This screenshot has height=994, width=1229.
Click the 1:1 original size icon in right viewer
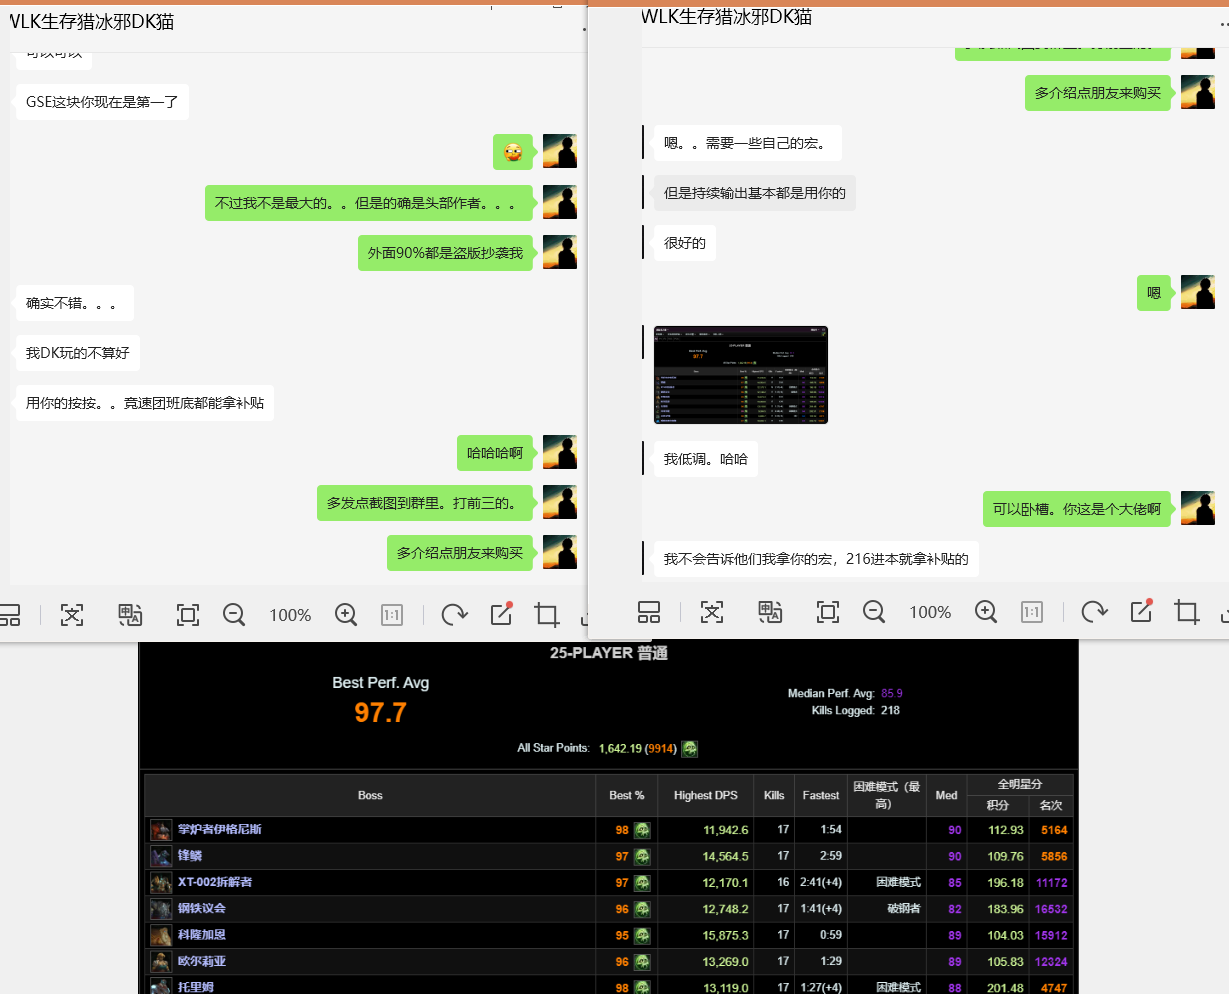(1032, 612)
